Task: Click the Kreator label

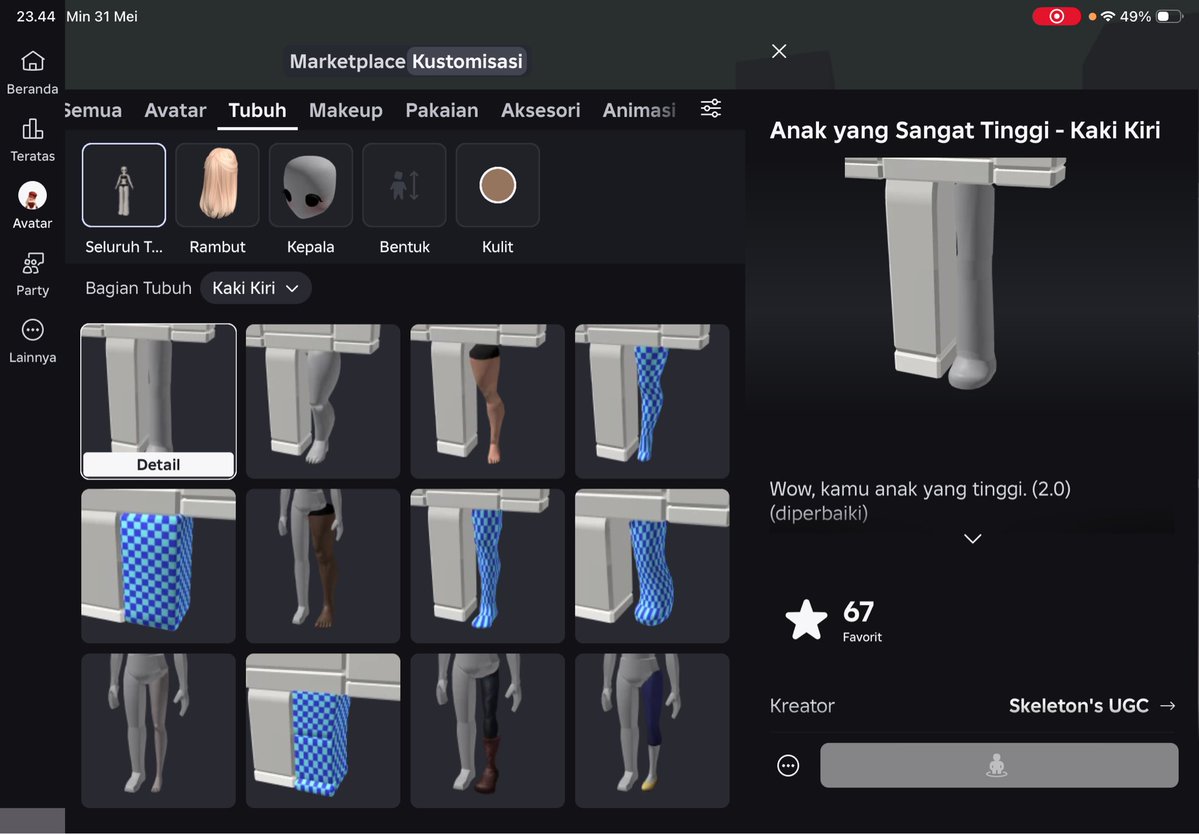Action: (802, 706)
